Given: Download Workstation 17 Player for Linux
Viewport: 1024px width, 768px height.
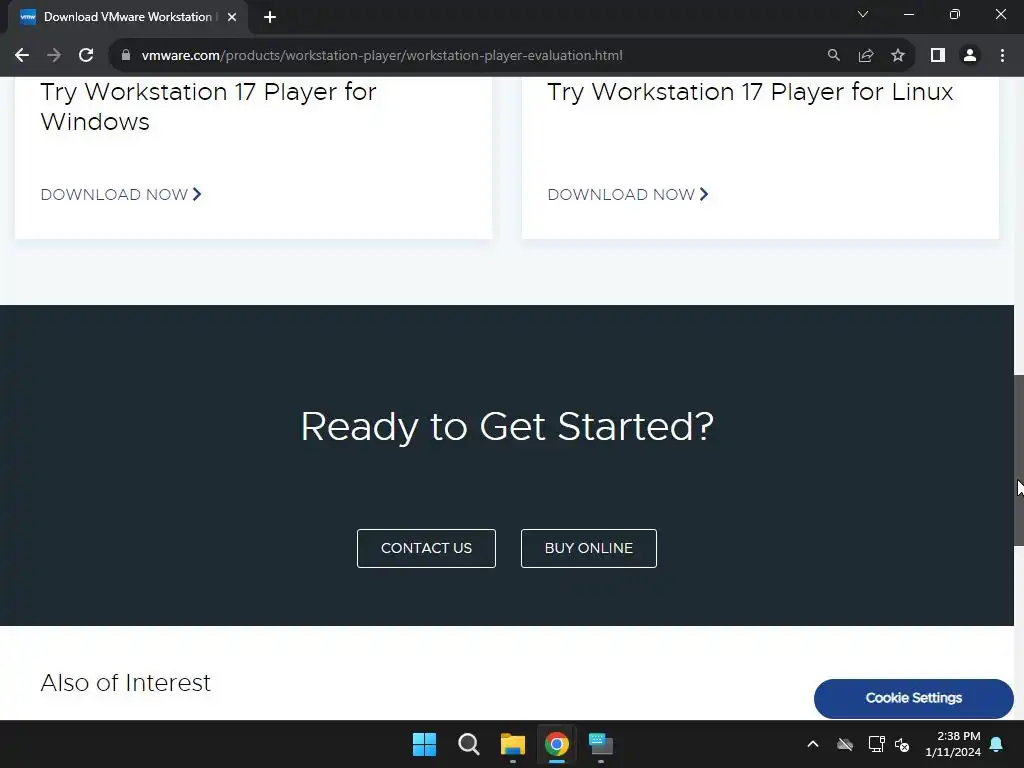Looking at the screenshot, I should click(x=628, y=195).
